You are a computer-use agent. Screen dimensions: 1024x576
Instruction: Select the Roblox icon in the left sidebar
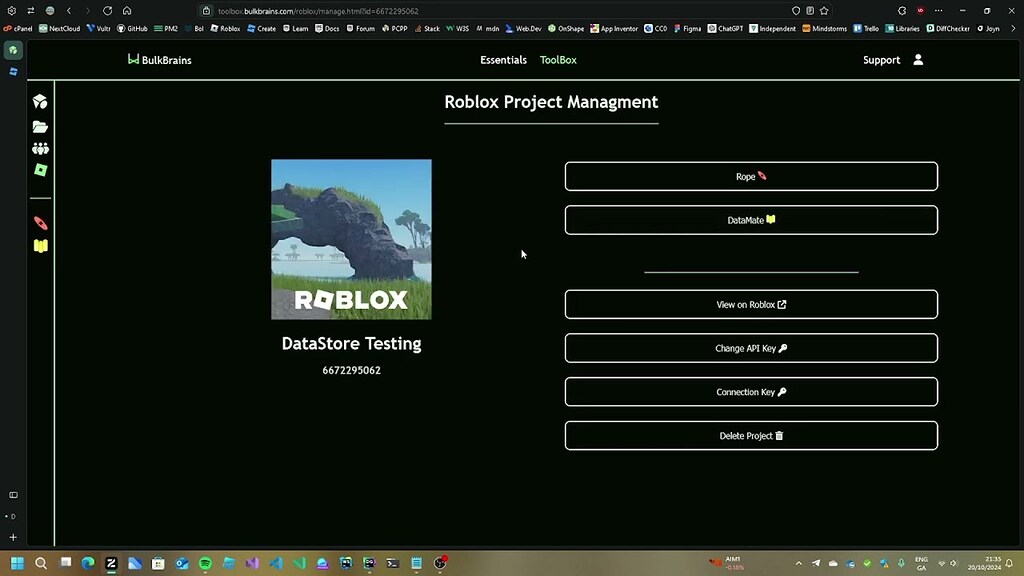[x=40, y=168]
